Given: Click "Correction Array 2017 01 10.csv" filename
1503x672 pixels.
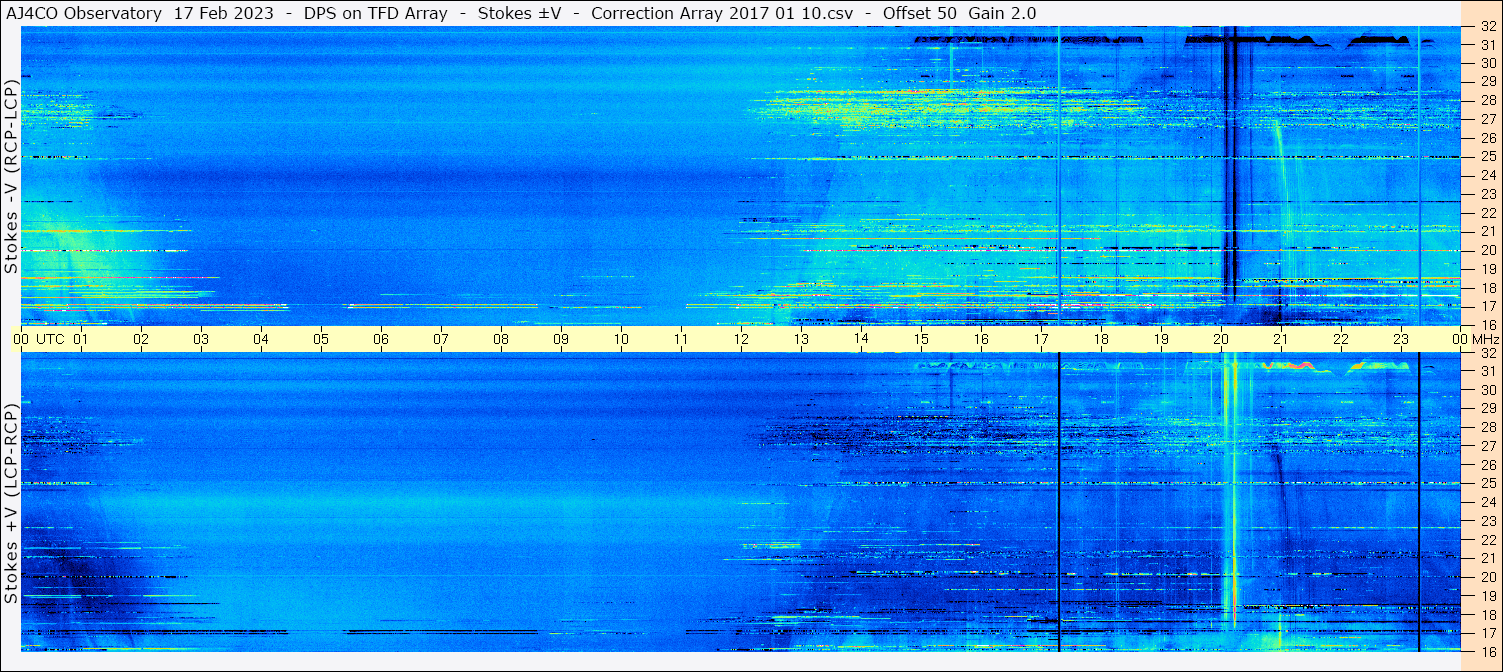Looking at the screenshot, I should tap(722, 13).
